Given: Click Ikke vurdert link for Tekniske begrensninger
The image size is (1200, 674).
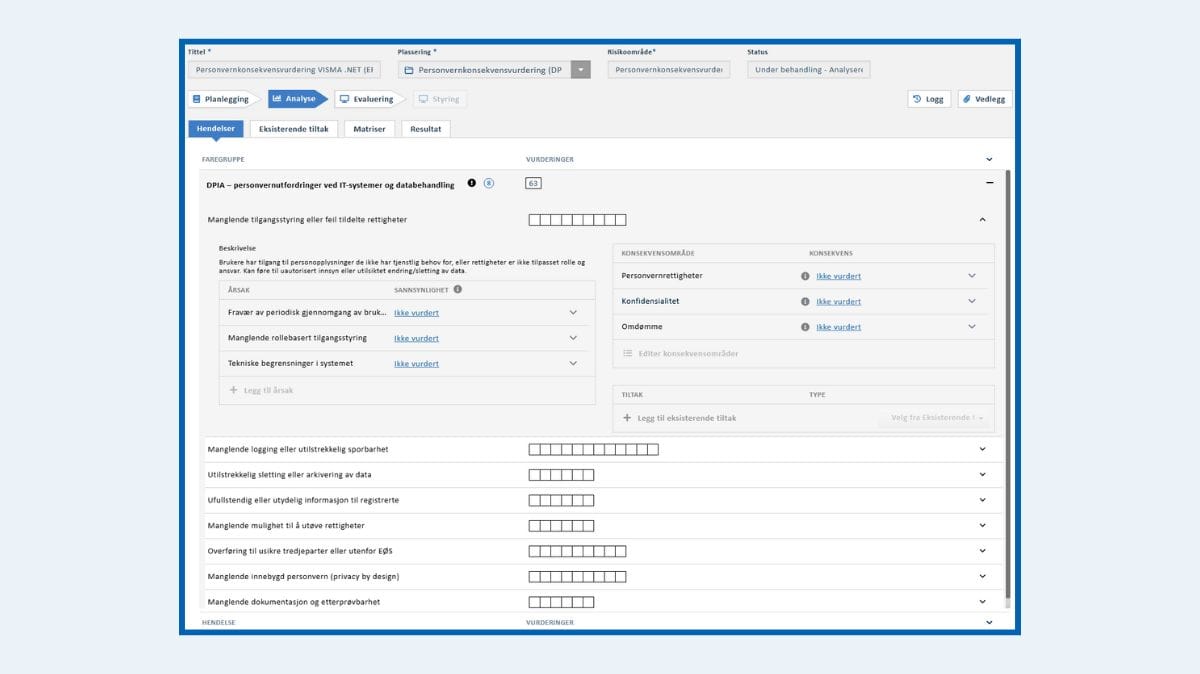Looking at the screenshot, I should (416, 364).
